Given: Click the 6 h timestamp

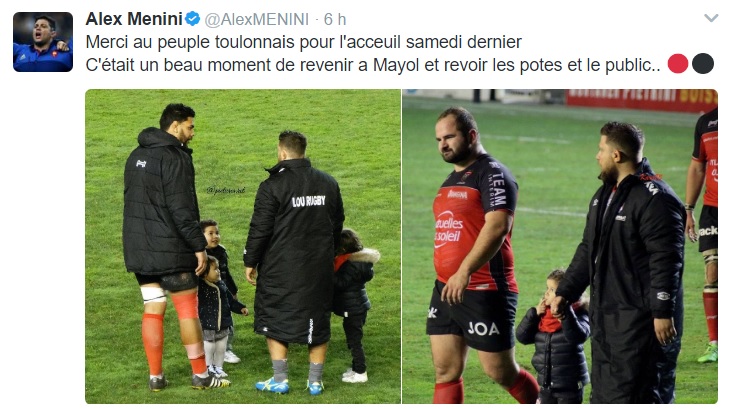Looking at the screenshot, I should (x=335, y=19).
